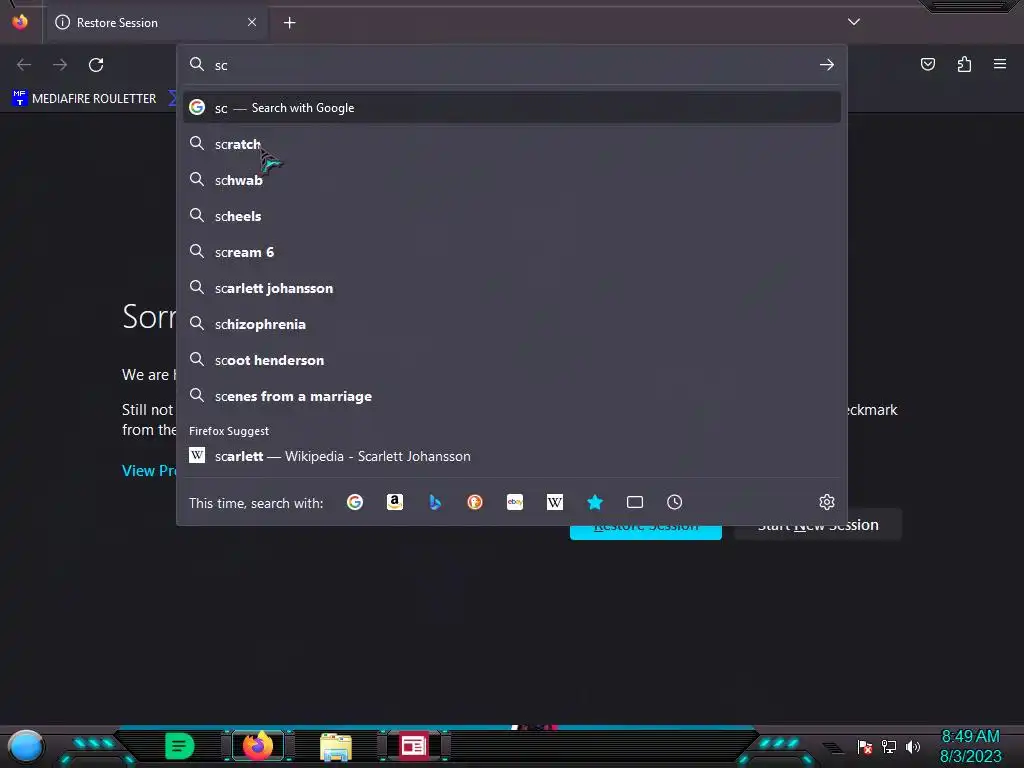
Task: Click the forward navigation arrow
Action: coord(60,65)
